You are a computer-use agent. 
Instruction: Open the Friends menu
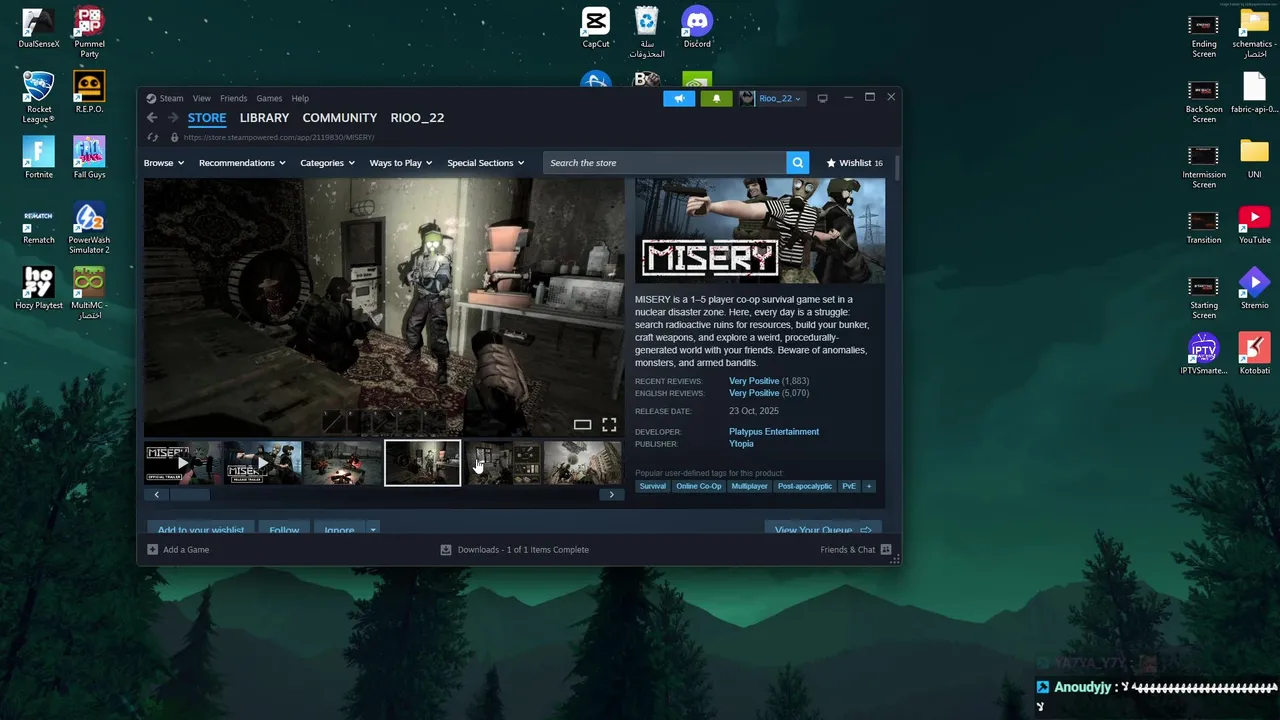click(233, 98)
